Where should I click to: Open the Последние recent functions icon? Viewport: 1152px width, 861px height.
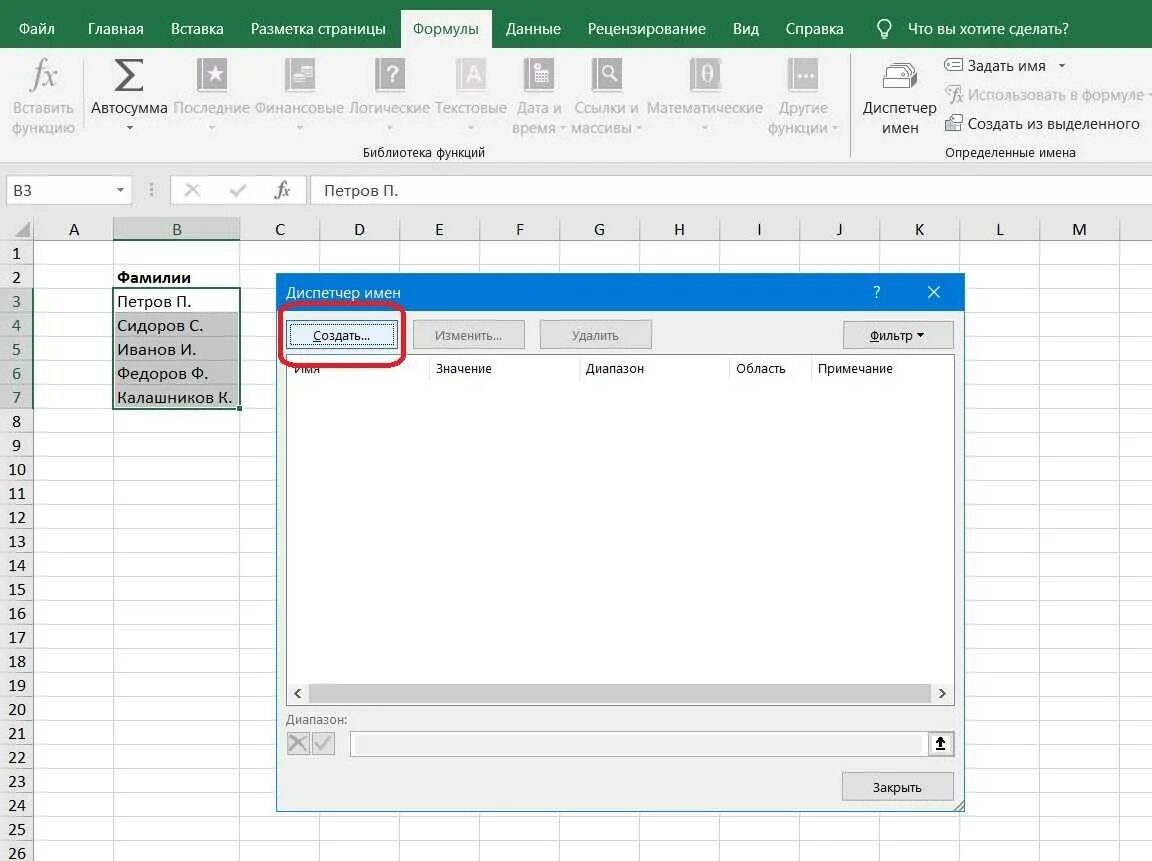point(212,76)
